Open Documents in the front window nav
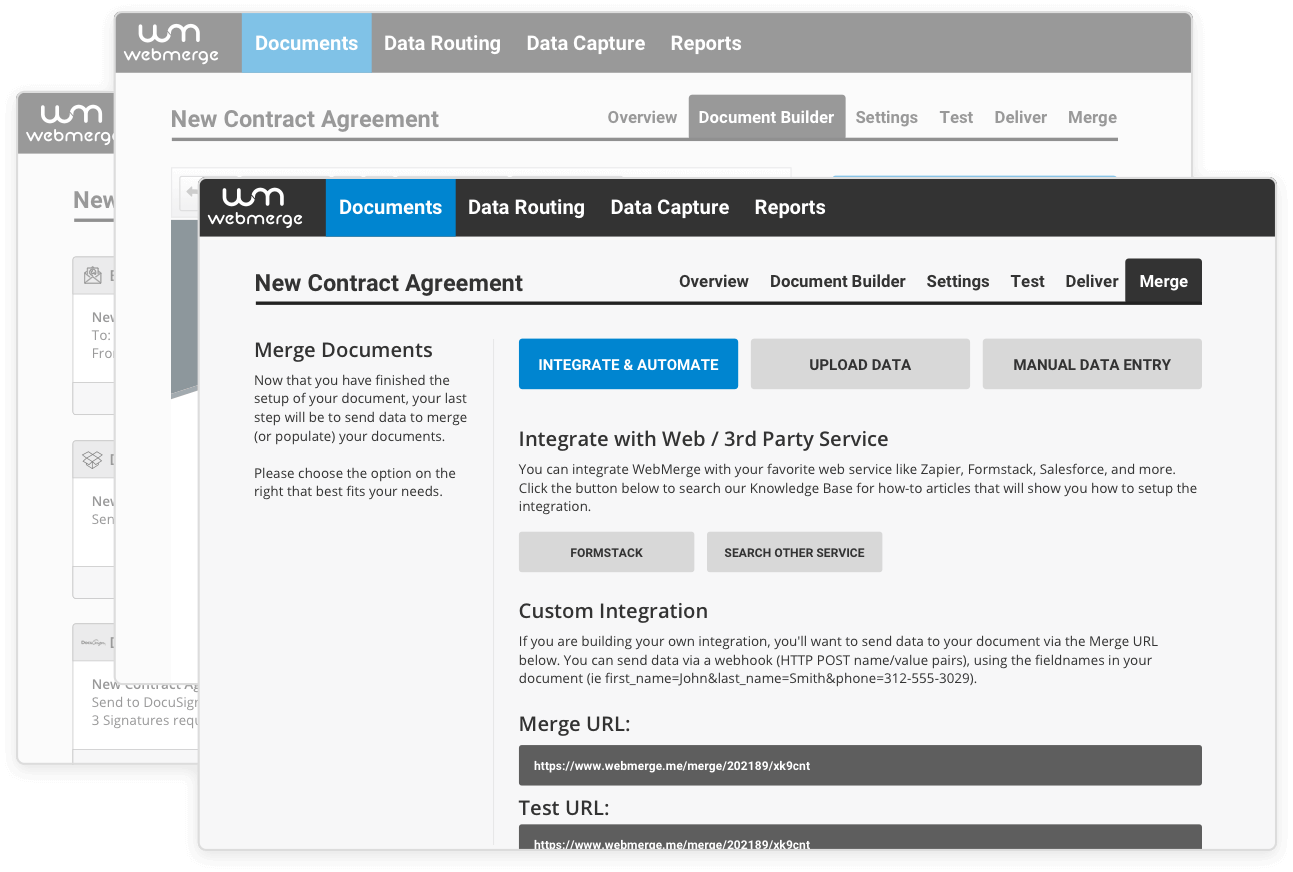 coord(390,207)
